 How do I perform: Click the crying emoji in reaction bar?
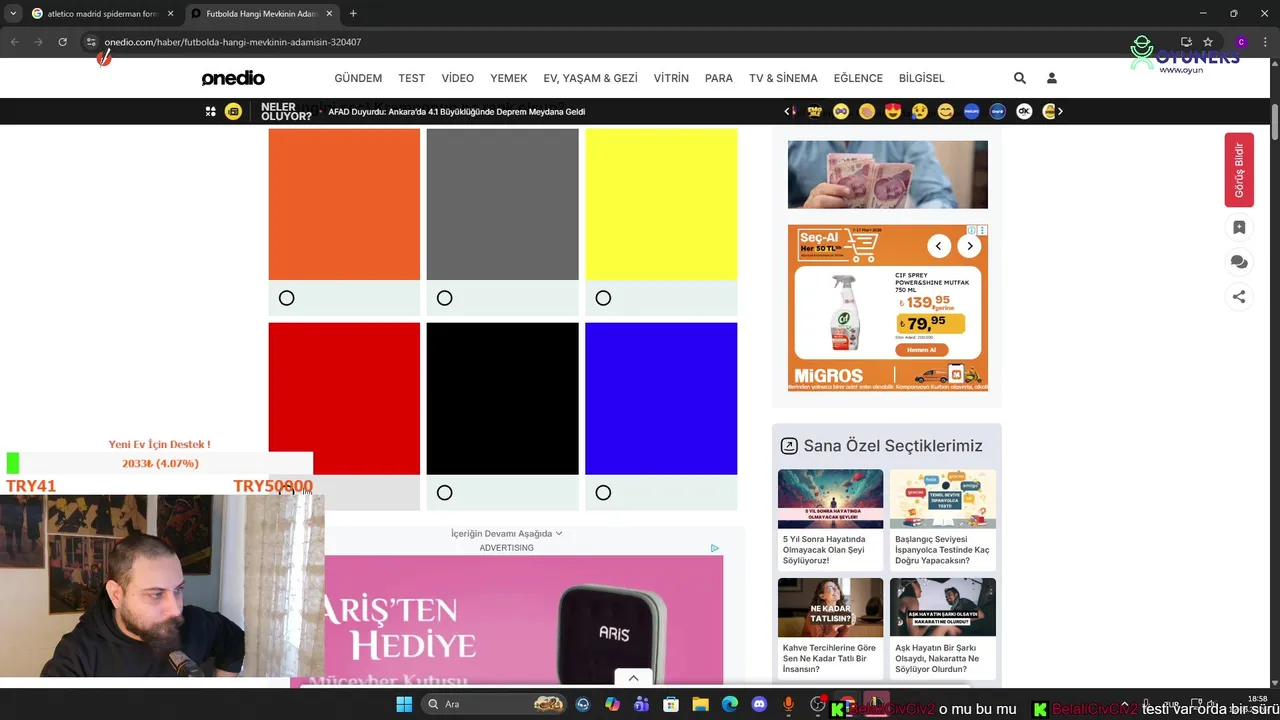coord(919,111)
